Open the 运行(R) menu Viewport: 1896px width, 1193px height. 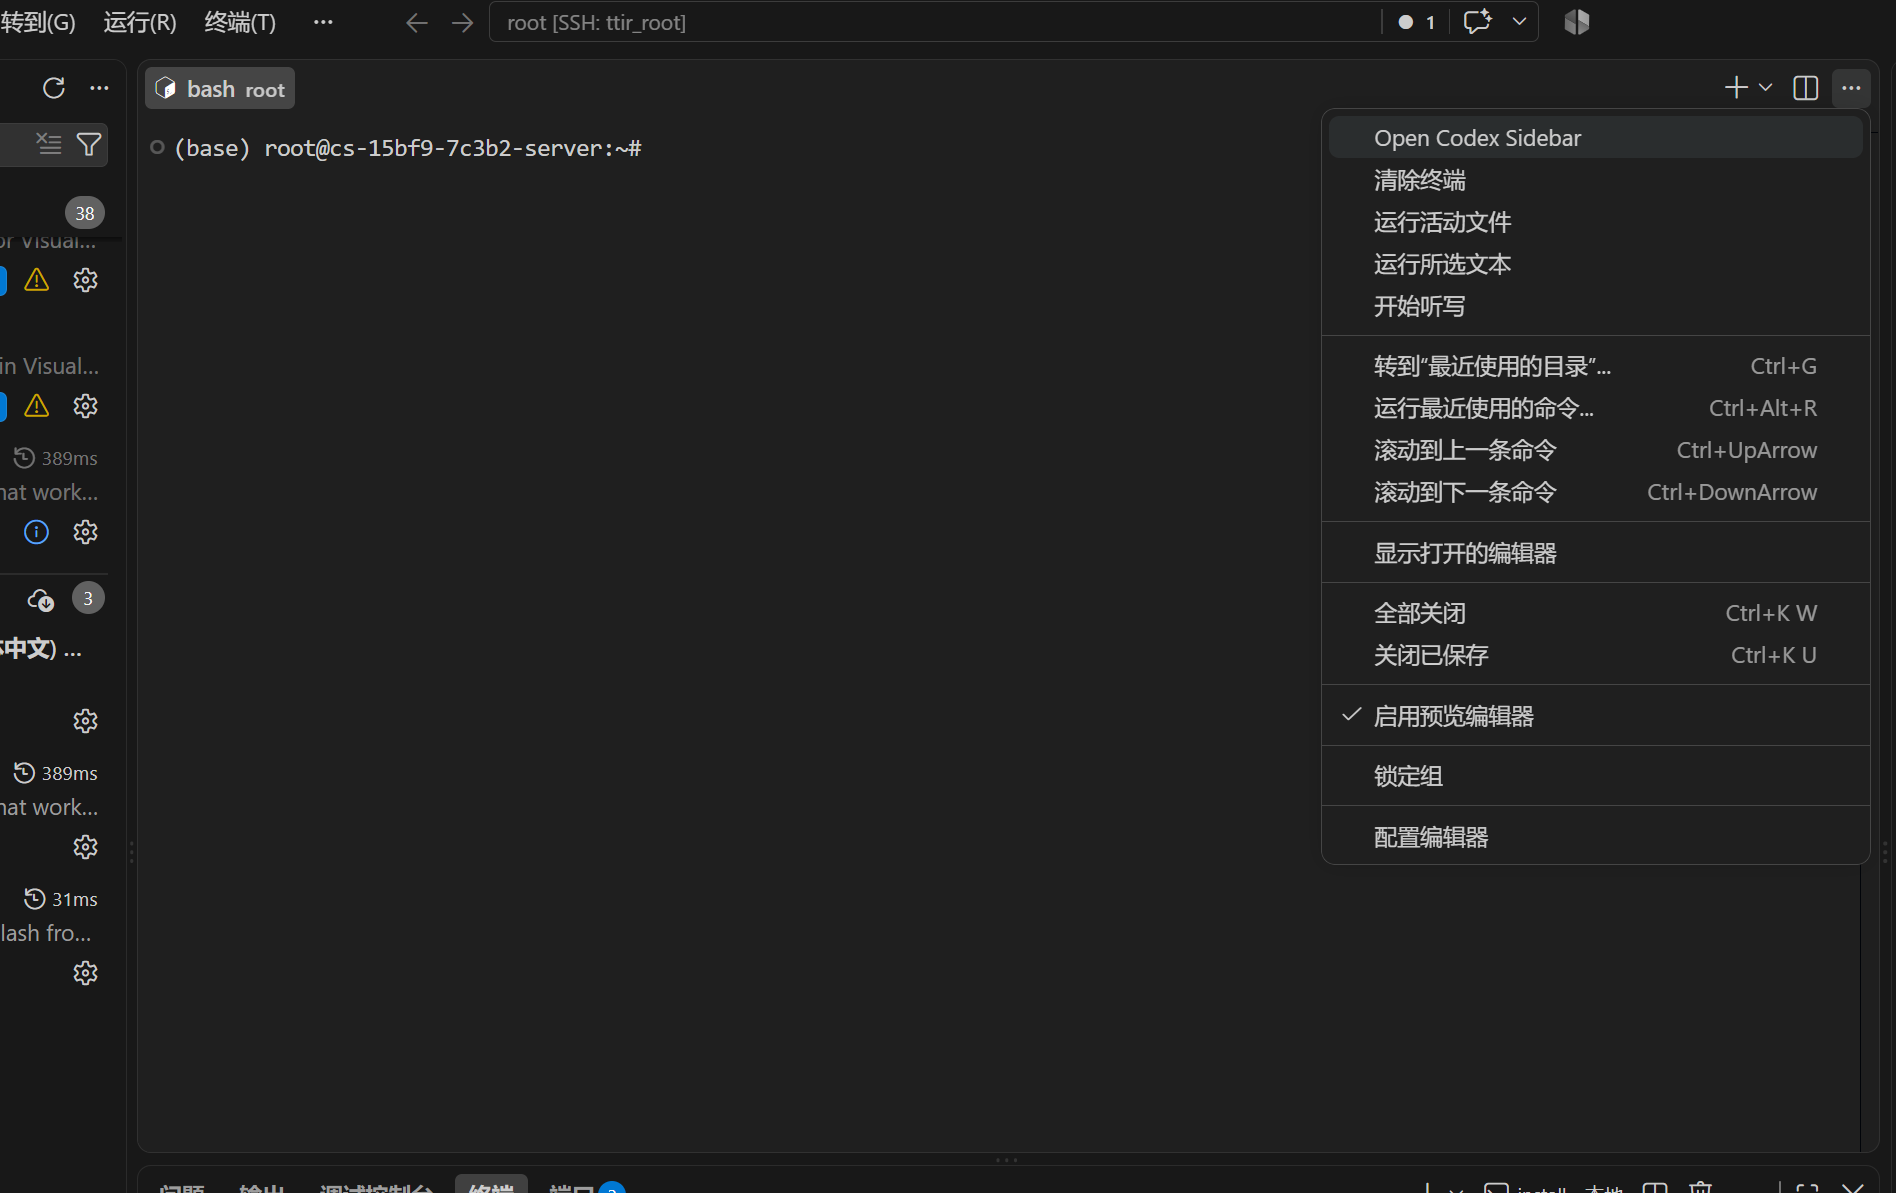pos(140,22)
